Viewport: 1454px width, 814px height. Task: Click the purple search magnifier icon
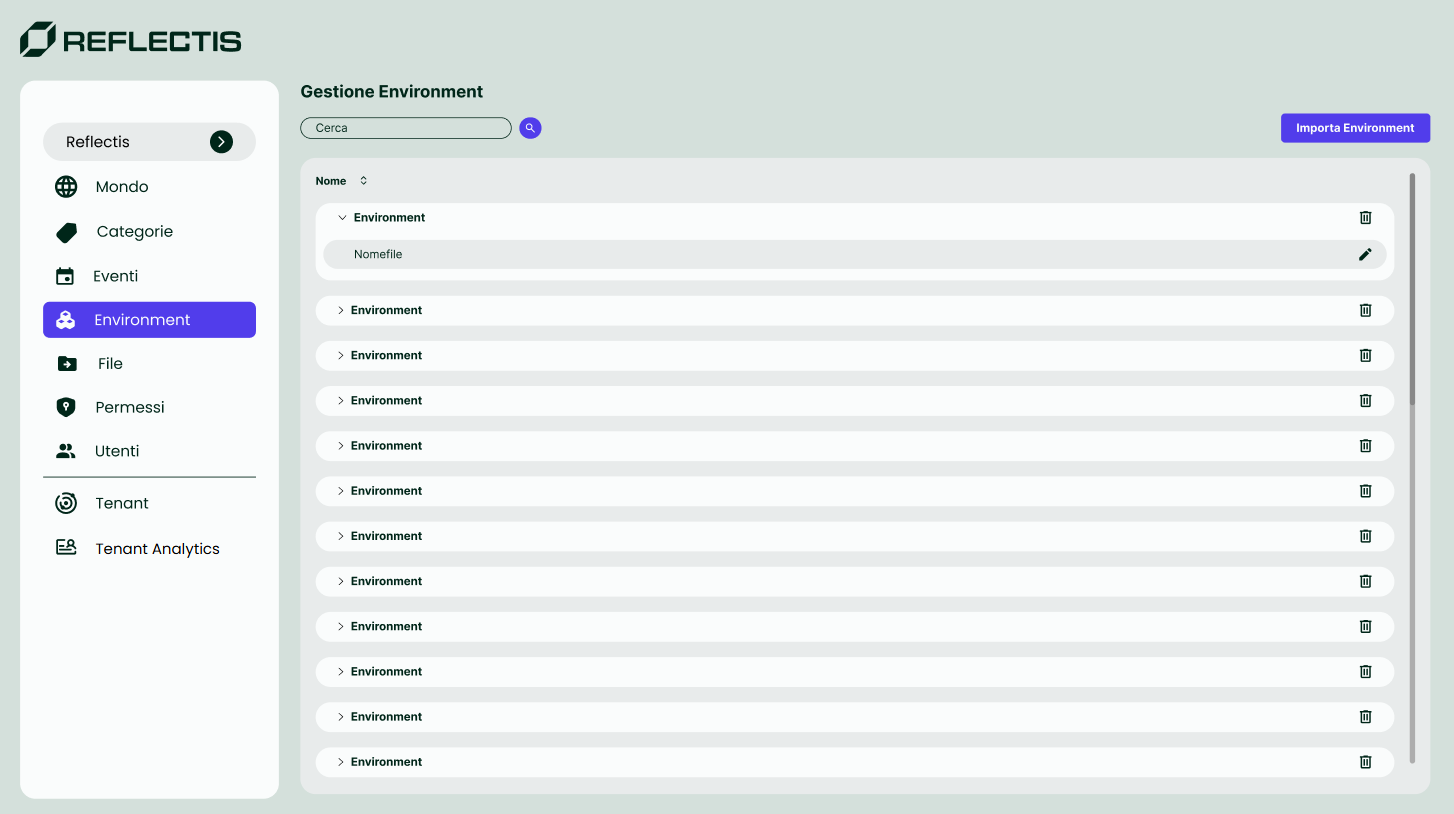point(530,128)
